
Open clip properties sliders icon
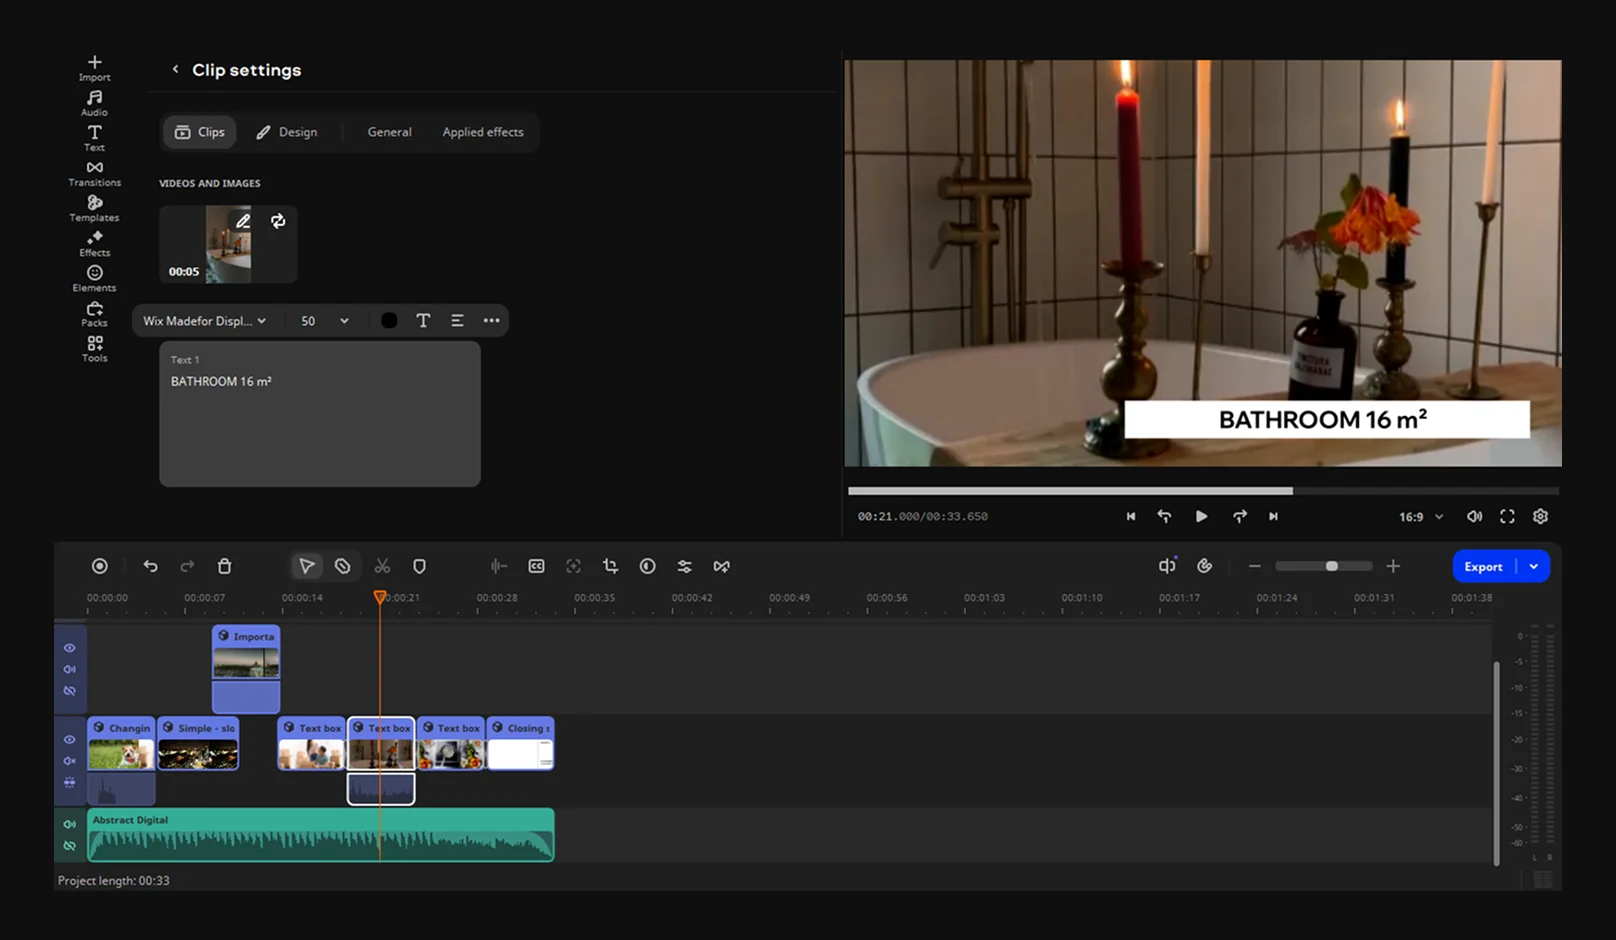[684, 566]
